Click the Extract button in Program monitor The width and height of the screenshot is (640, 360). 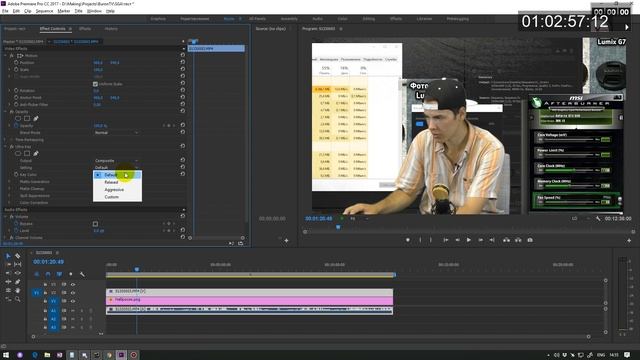coord(518,240)
